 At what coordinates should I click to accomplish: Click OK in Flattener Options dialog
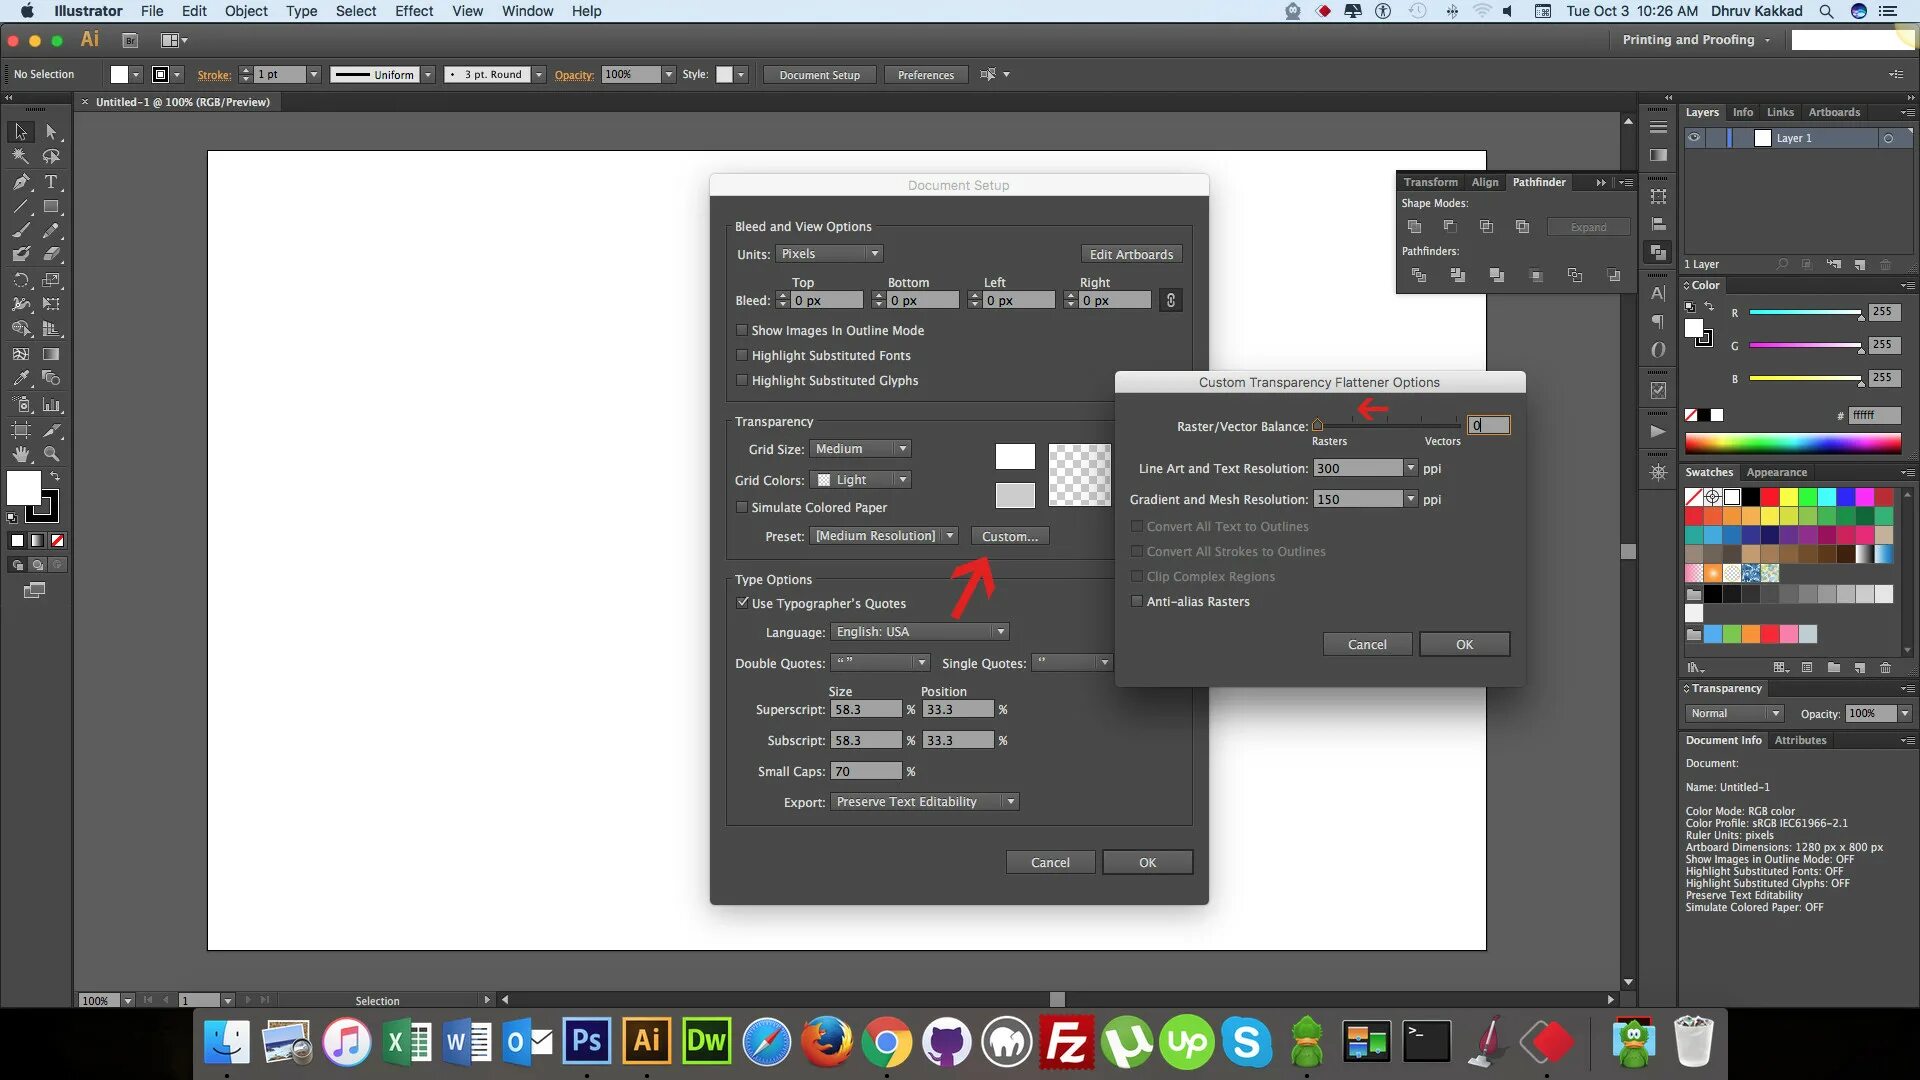[x=1464, y=644]
